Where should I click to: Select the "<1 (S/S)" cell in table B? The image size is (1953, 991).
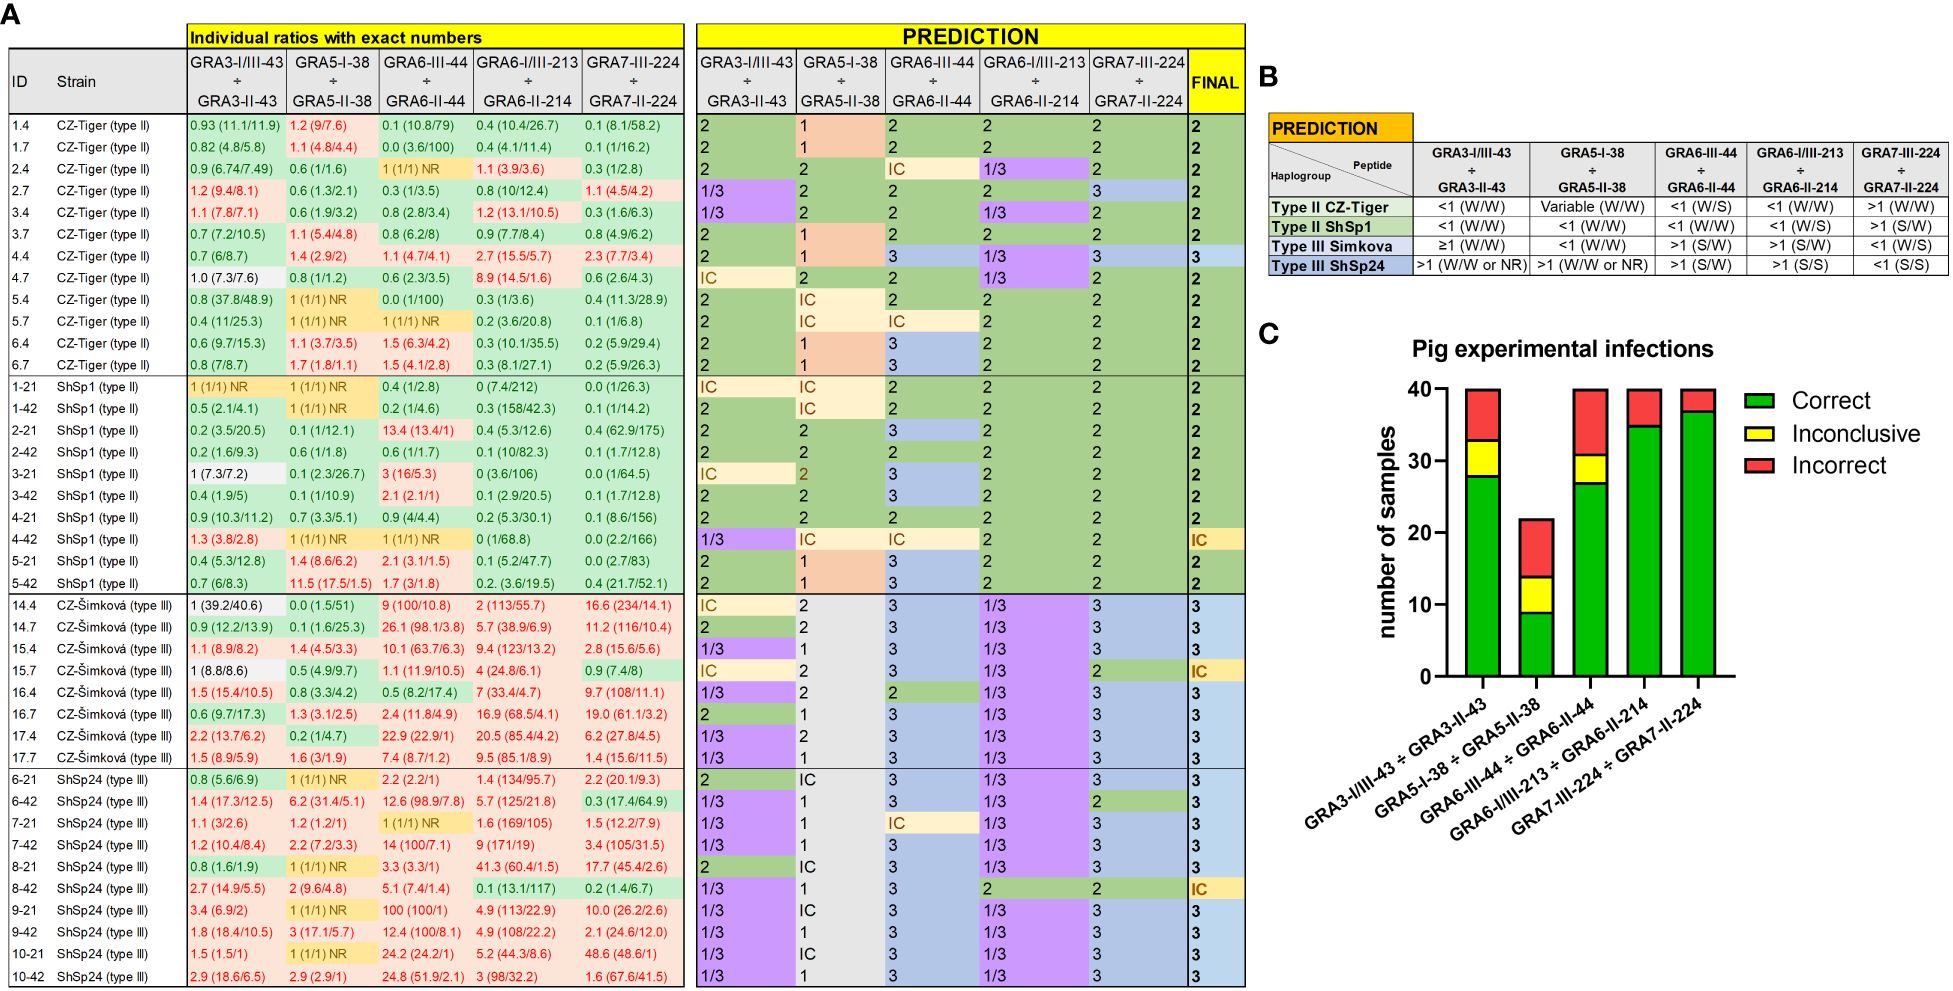(1901, 266)
